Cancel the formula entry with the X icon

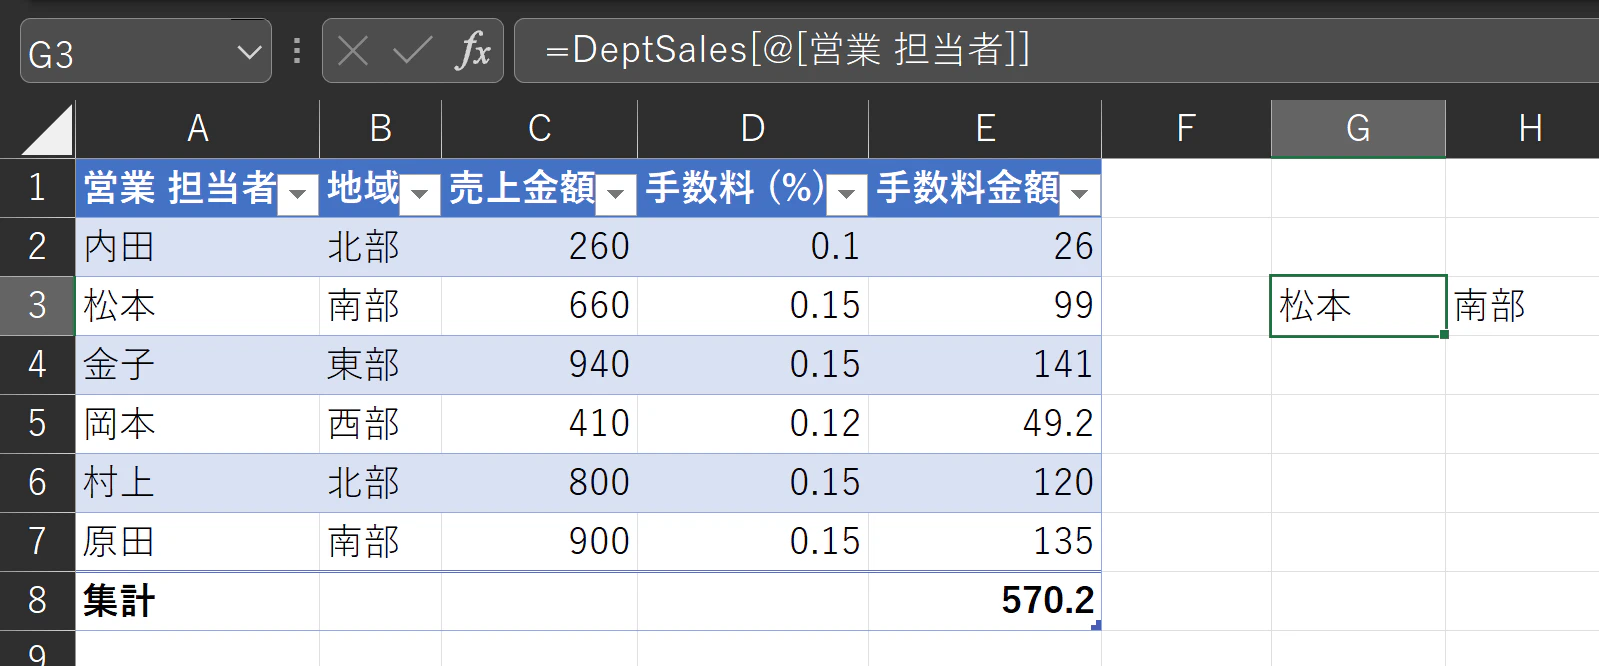pos(353,50)
